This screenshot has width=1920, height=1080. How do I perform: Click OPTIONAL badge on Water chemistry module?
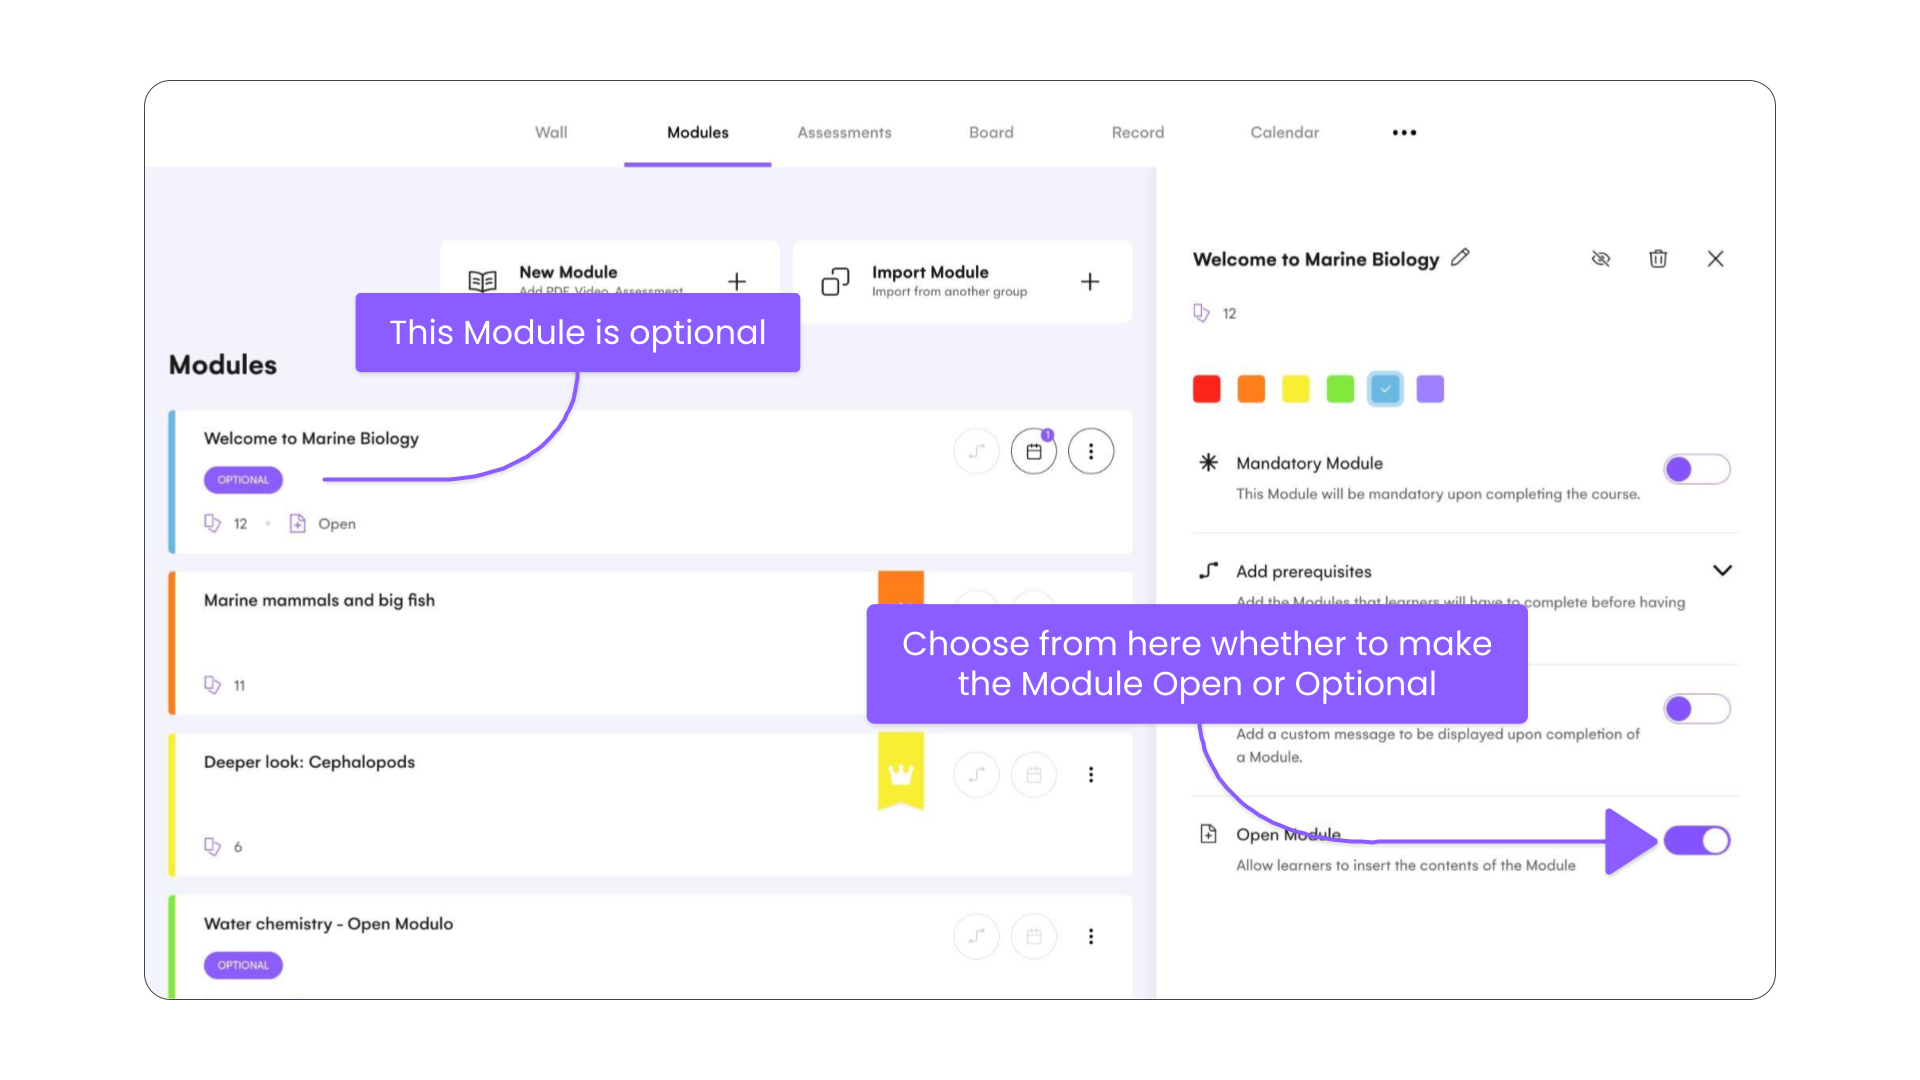click(x=243, y=966)
